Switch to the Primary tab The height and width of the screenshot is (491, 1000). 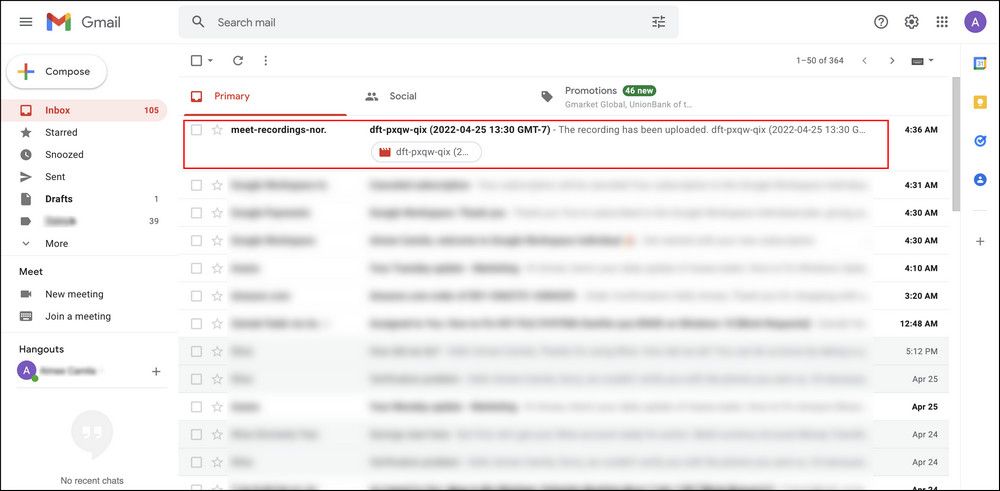(x=264, y=96)
